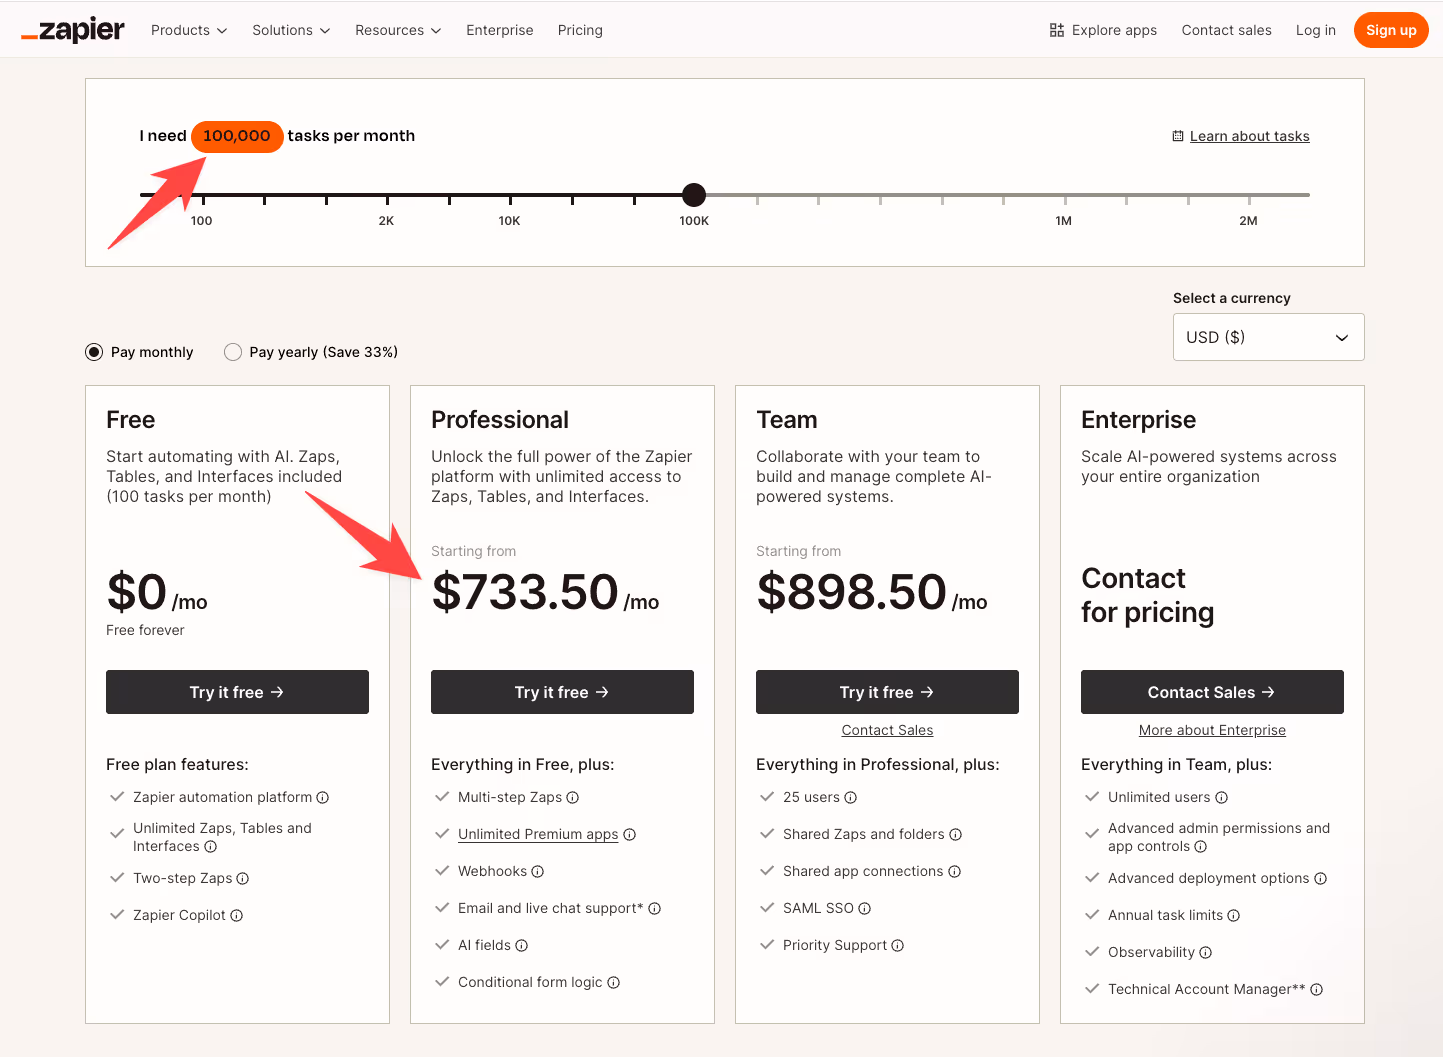Click the calendar icon beside Learn about tasks
Screen dimensions: 1443x1057
click(1178, 136)
